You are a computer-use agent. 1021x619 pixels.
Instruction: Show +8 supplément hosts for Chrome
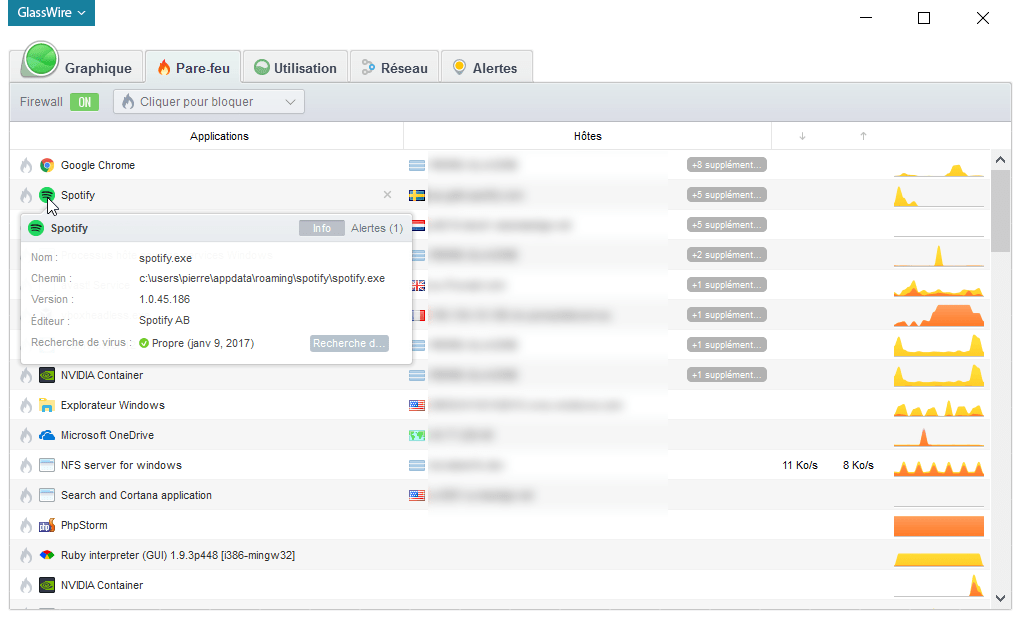pyautogui.click(x=727, y=165)
